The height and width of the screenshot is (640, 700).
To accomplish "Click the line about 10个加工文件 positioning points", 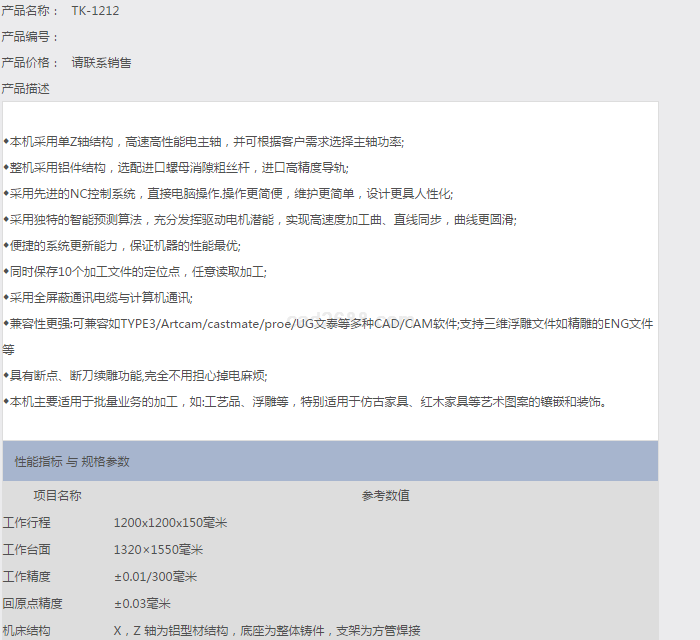I will click(135, 272).
